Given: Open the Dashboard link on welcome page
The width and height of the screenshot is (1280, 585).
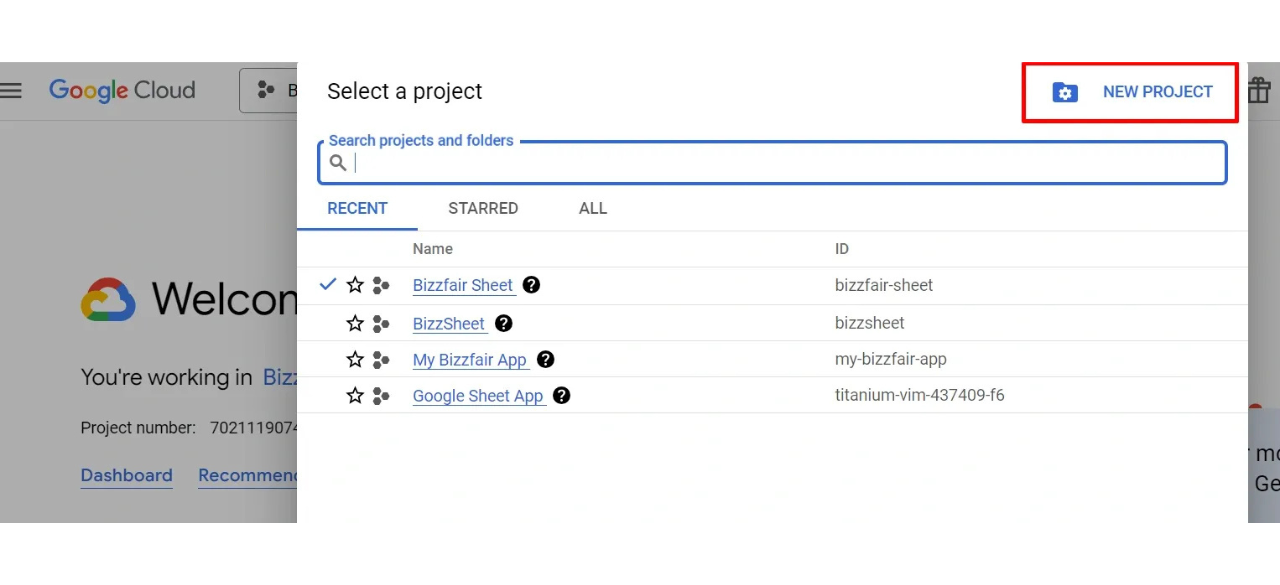Looking at the screenshot, I should (x=127, y=476).
